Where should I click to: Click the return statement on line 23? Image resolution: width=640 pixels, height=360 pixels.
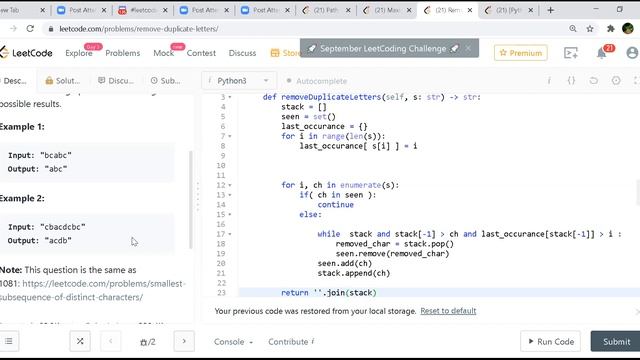tap(329, 293)
